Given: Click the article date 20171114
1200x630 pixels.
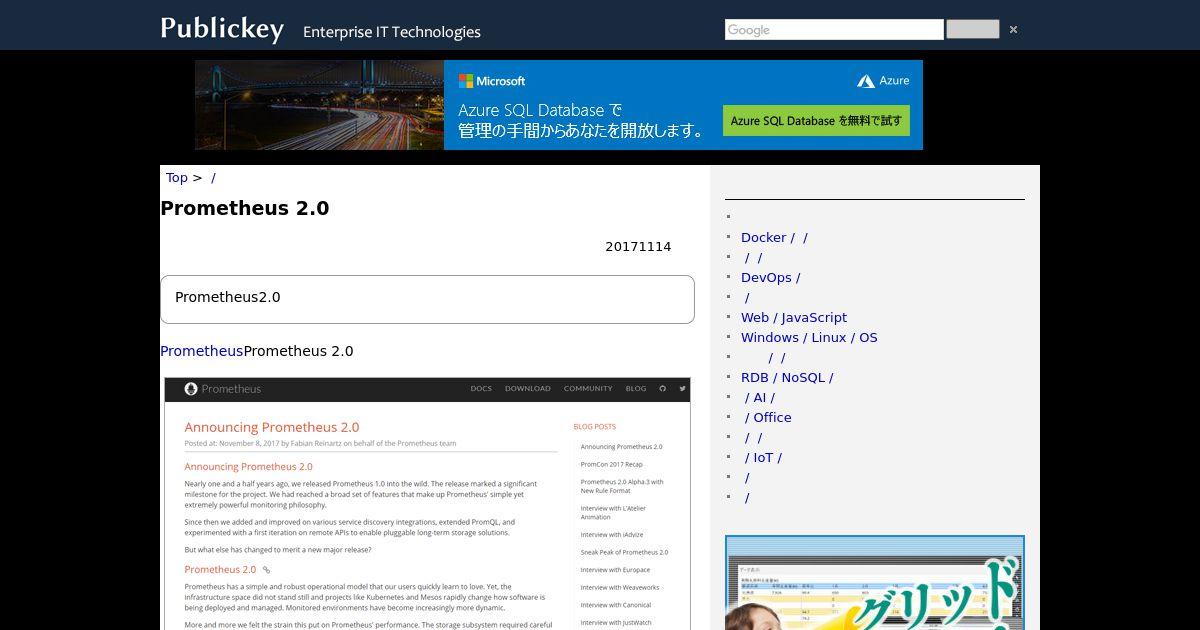Looking at the screenshot, I should pos(638,247).
